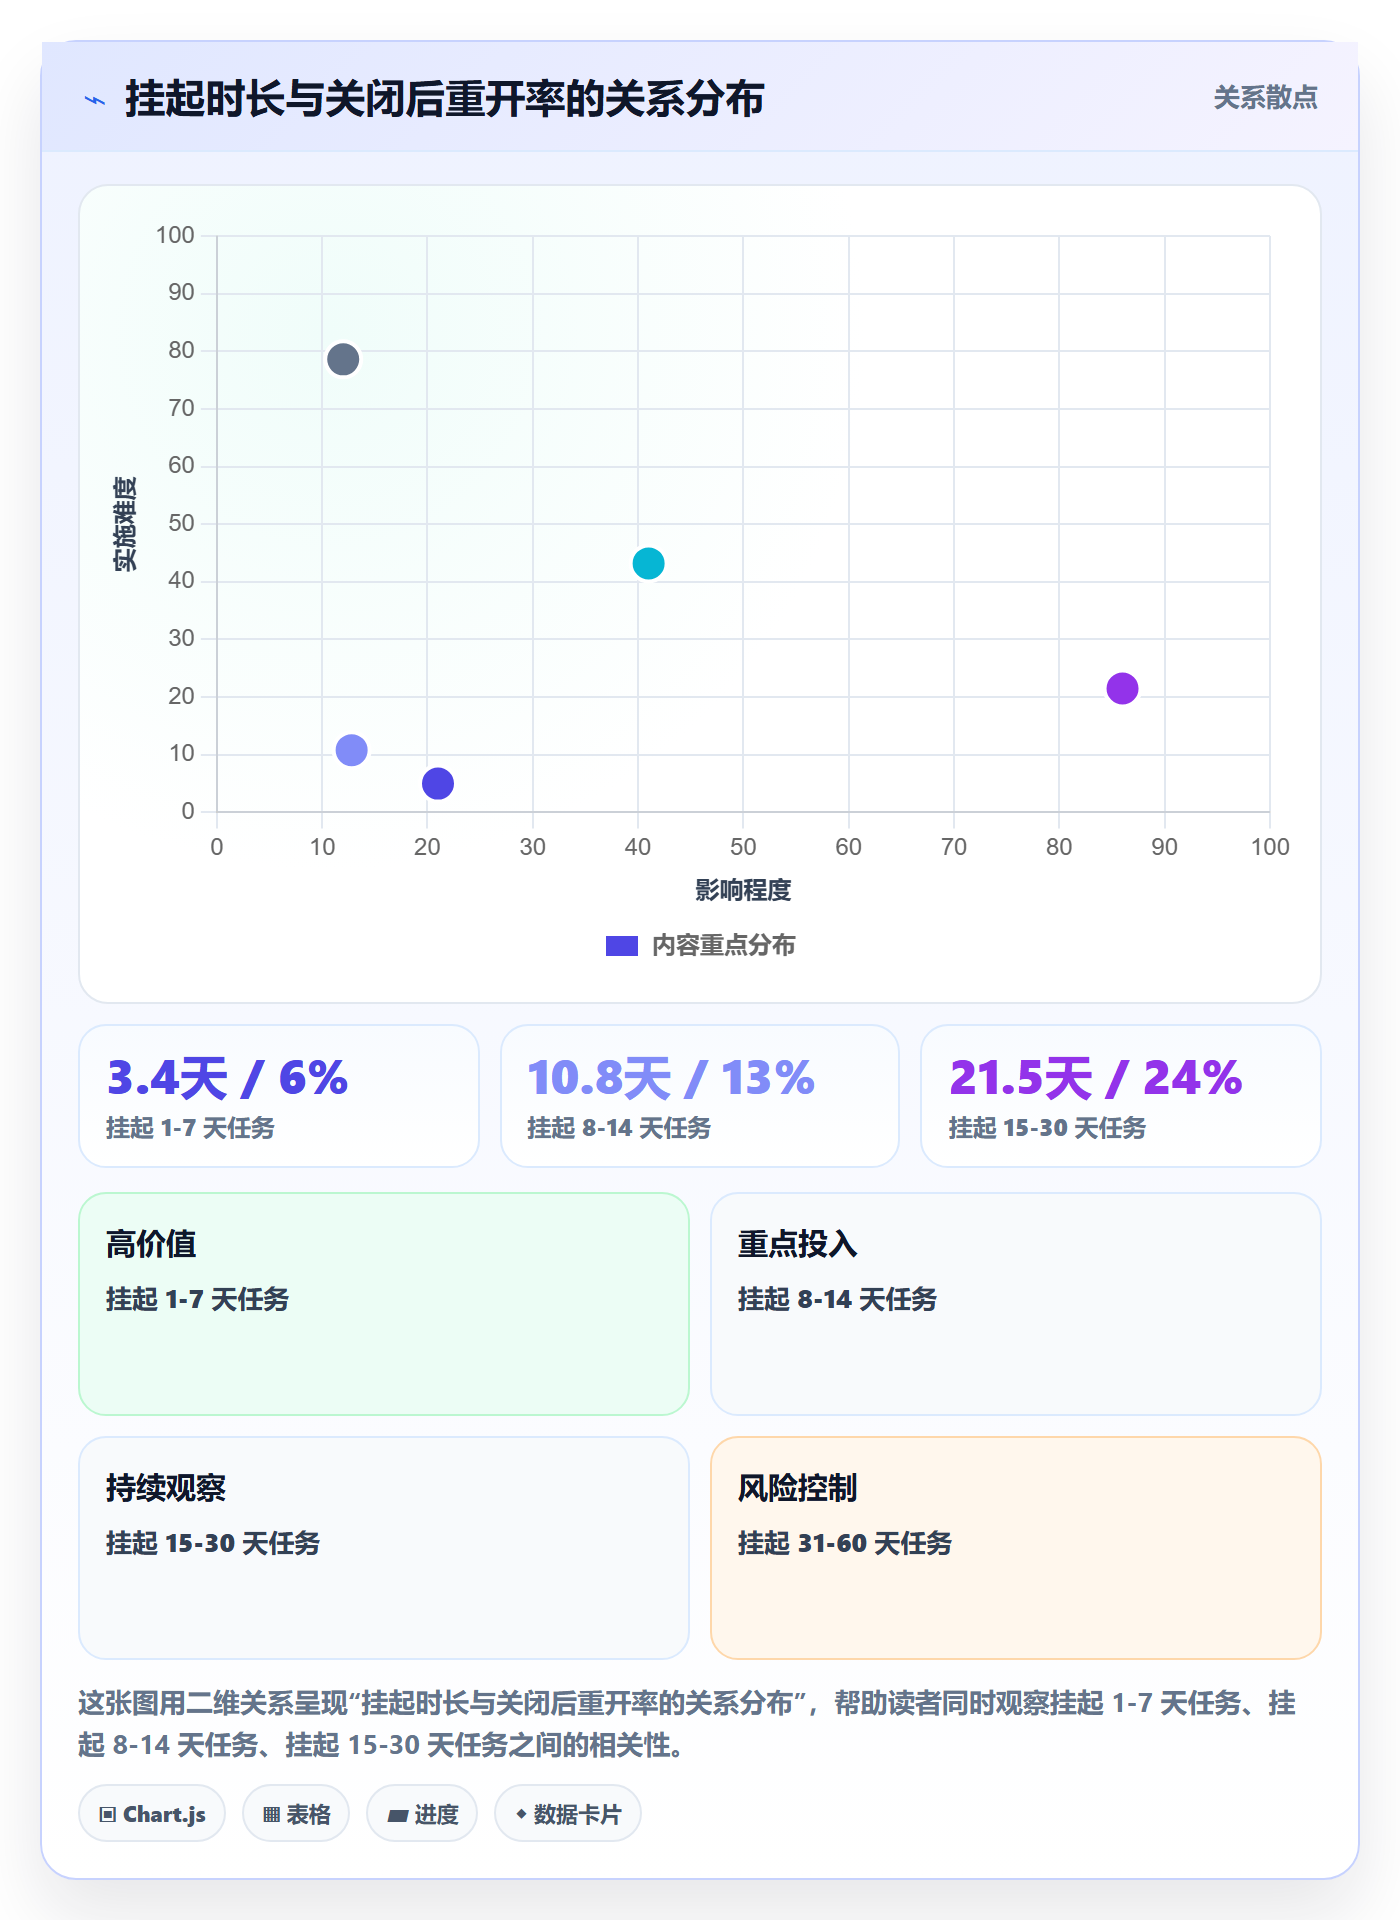Click the 关系散点 label in the header

tap(1265, 98)
